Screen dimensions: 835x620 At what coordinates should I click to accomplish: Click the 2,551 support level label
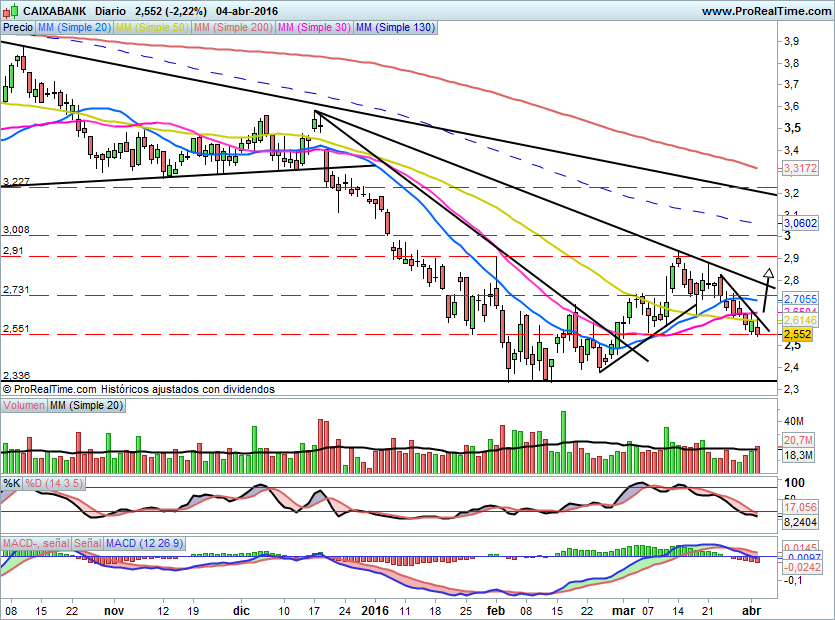click(x=16, y=329)
